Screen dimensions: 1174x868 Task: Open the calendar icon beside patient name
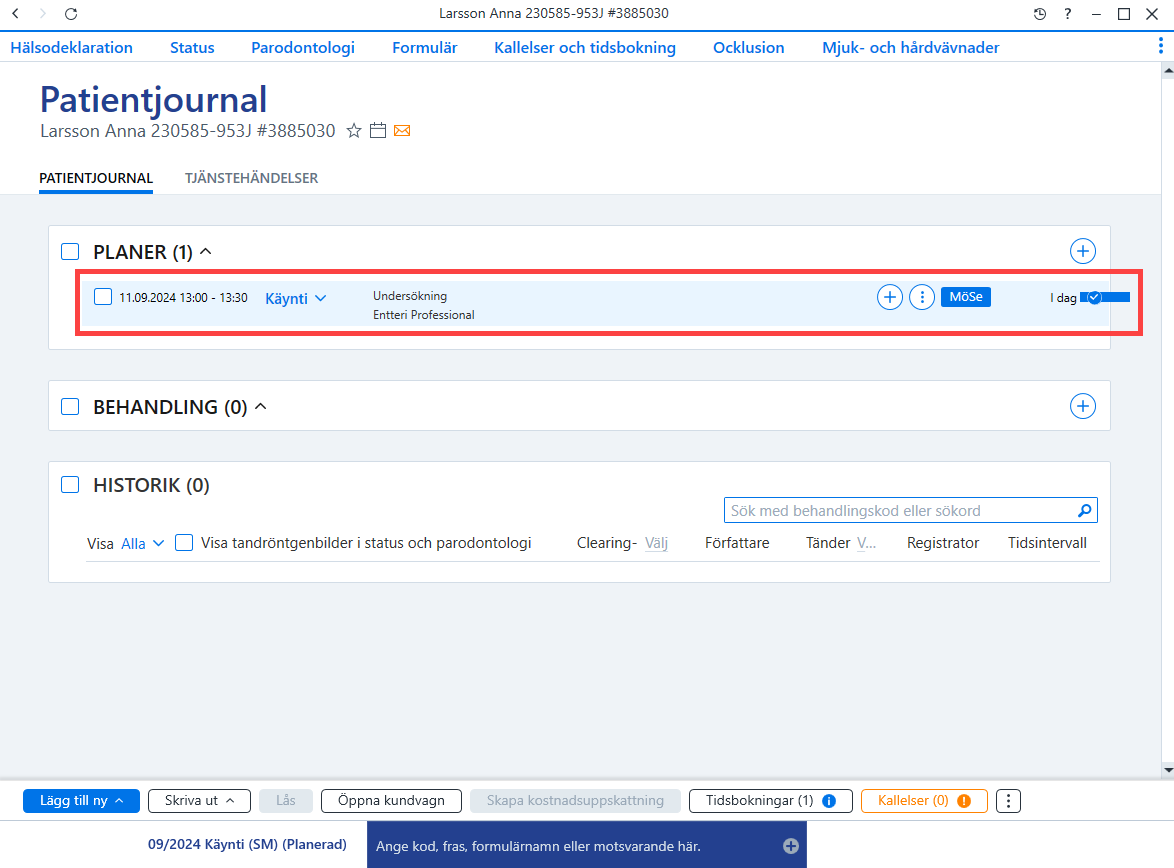coord(378,131)
